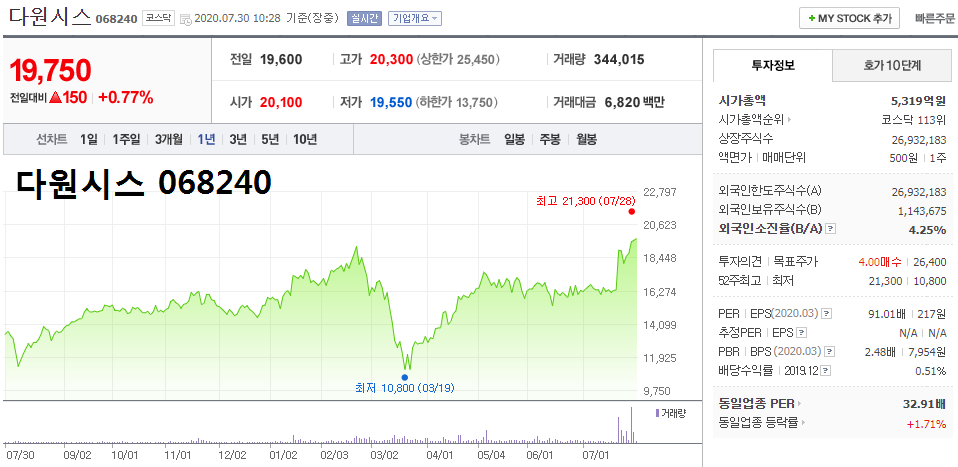Select the 3년 line chart period
Viewport: 958px width, 467px height.
[x=238, y=139]
